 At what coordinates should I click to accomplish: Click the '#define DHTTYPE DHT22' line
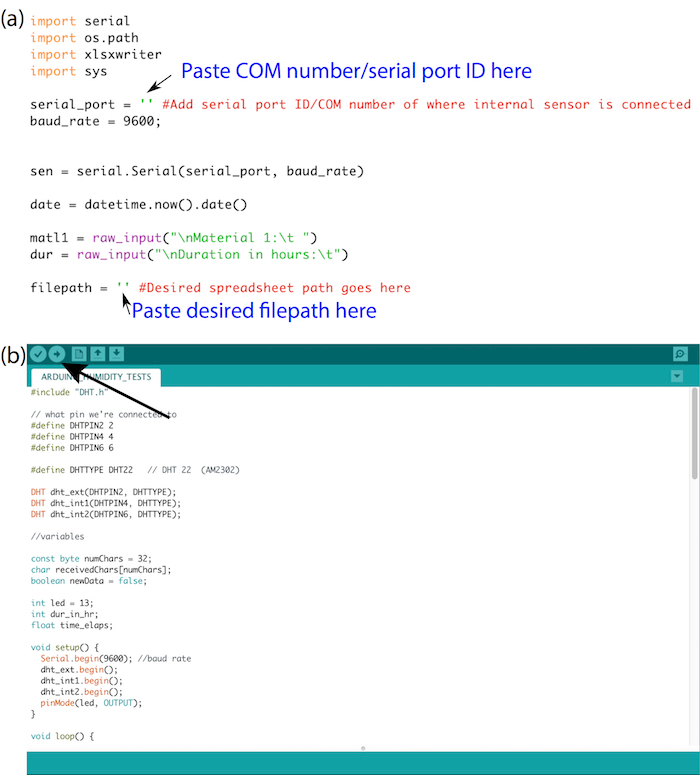pyautogui.click(x=135, y=470)
